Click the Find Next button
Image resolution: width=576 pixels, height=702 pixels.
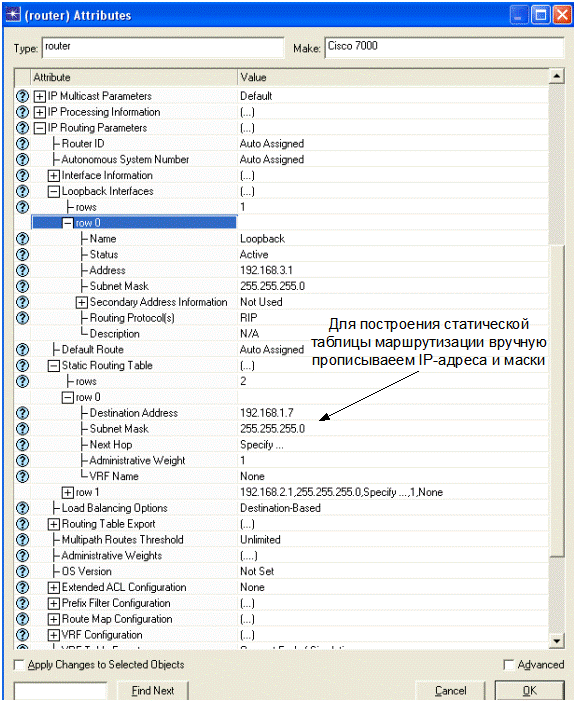tap(153, 691)
